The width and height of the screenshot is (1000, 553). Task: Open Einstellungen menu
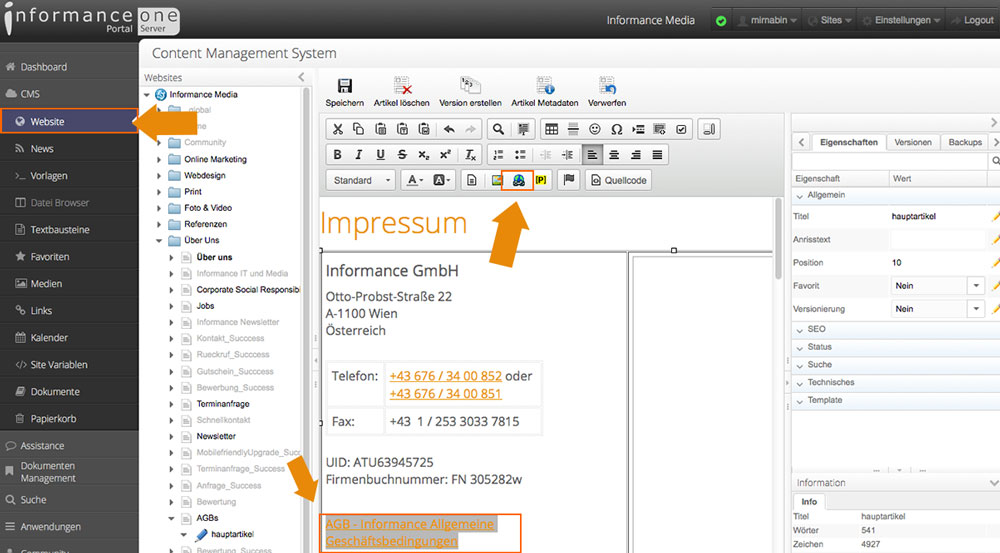(x=901, y=20)
